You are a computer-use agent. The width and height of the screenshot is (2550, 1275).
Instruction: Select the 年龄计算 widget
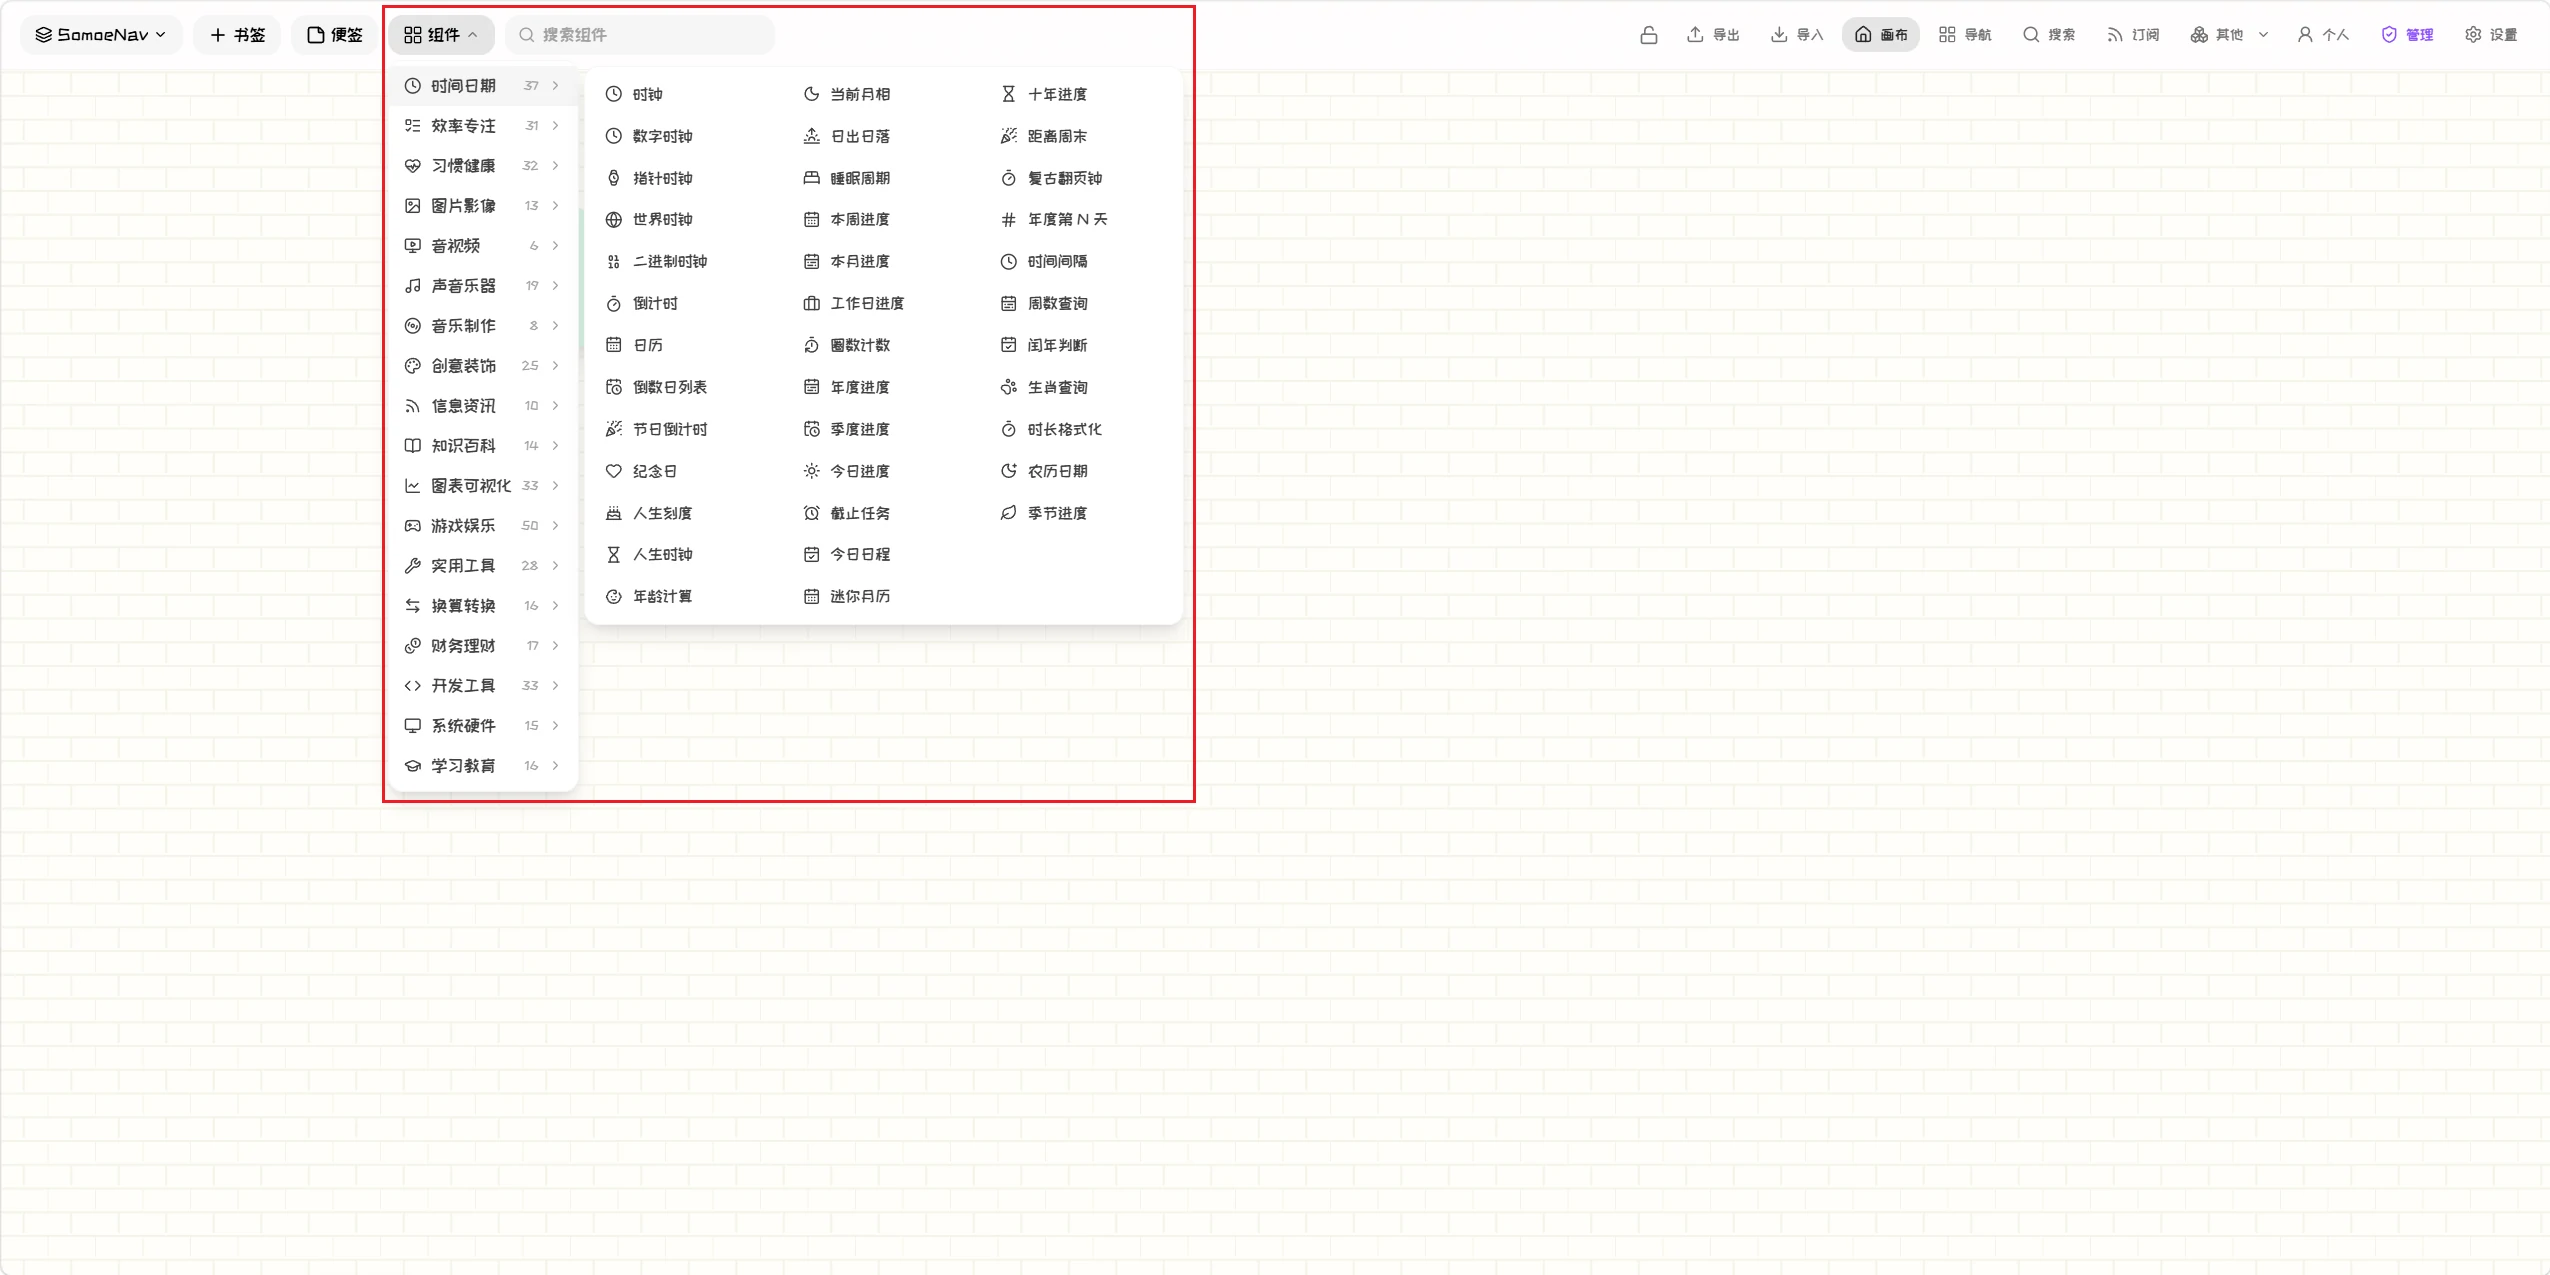pos(650,597)
